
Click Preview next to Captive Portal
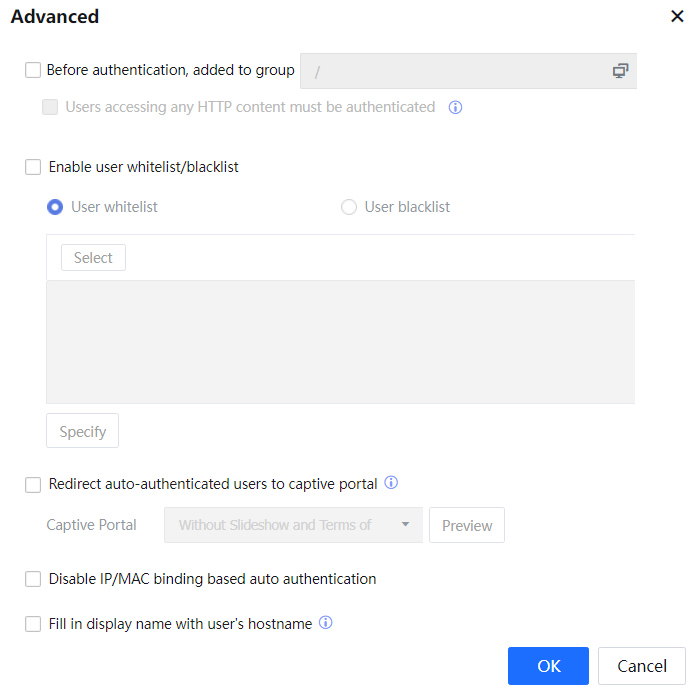(x=466, y=525)
